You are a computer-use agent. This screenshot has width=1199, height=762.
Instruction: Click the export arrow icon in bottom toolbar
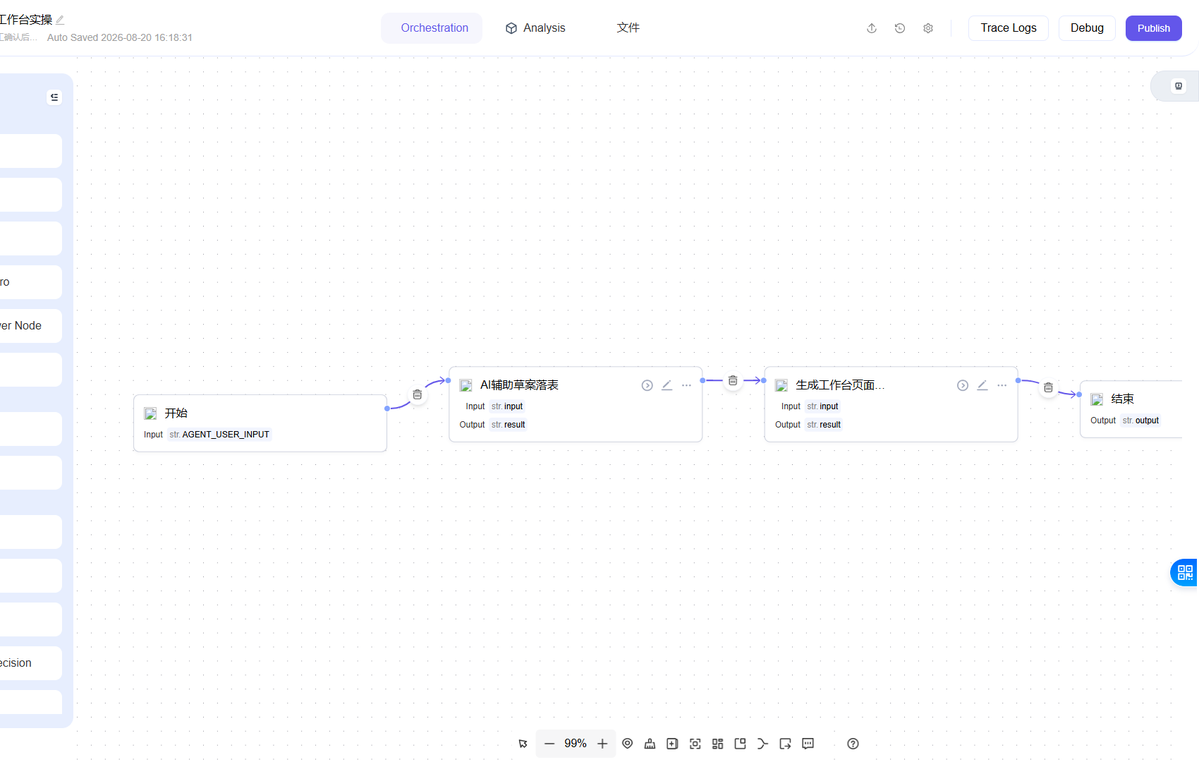coord(785,744)
